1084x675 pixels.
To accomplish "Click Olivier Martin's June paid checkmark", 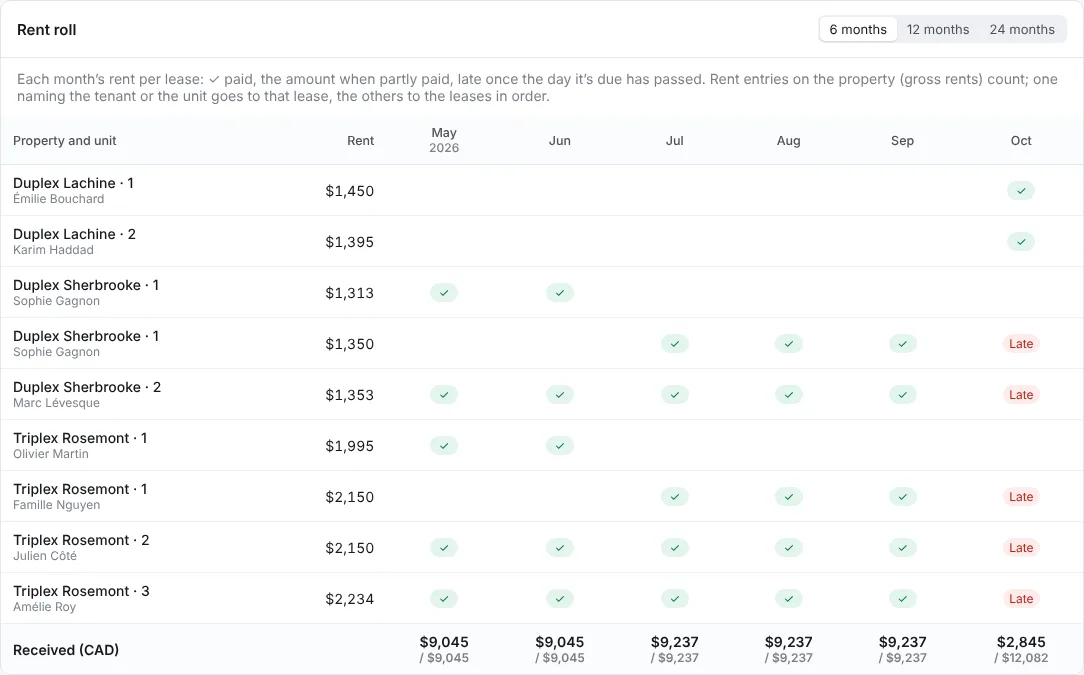I will tap(560, 446).
